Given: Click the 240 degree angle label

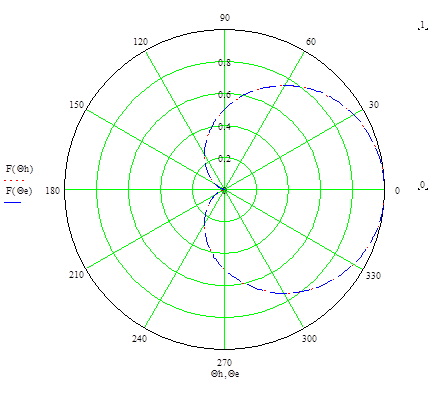Looking at the screenshot, I should tap(139, 339).
